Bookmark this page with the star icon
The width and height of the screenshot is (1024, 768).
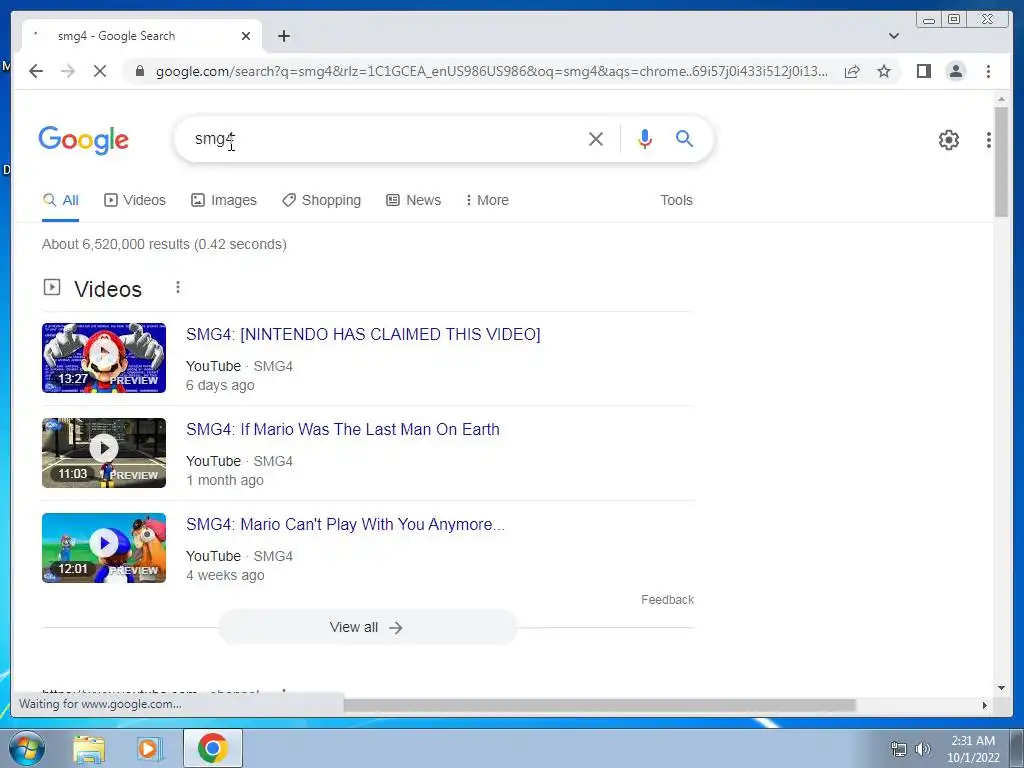884,71
